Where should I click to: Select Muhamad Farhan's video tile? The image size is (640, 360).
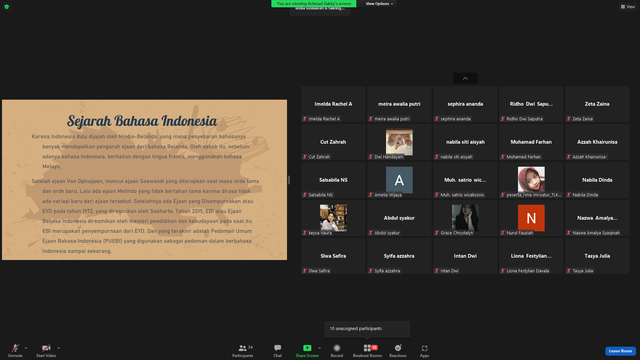pos(531,142)
